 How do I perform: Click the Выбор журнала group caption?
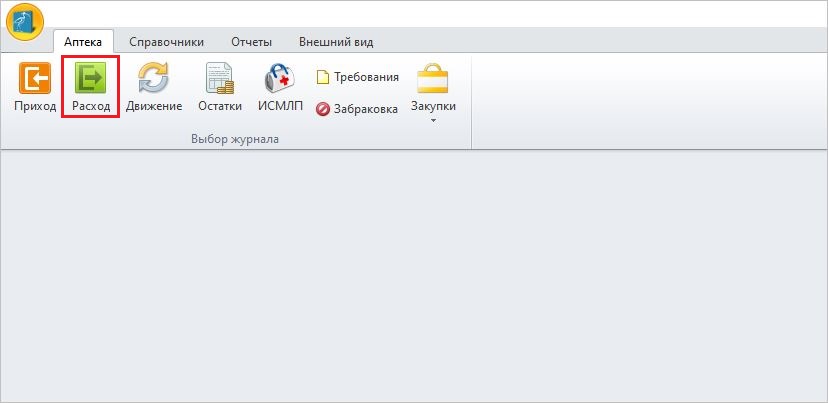(234, 138)
